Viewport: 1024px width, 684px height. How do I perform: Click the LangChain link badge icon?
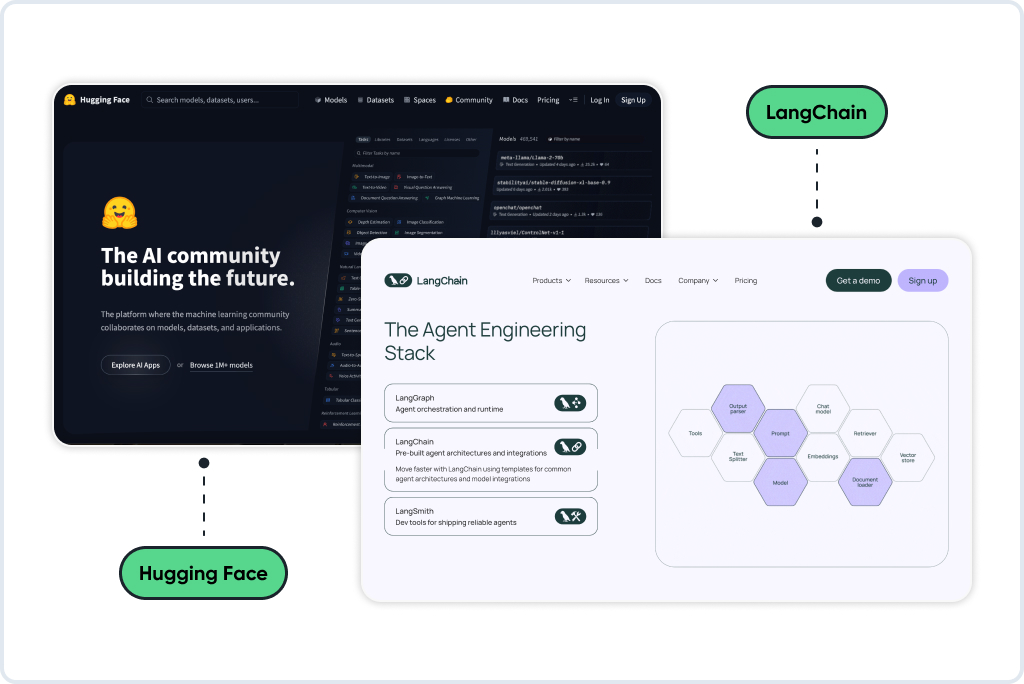[570, 447]
